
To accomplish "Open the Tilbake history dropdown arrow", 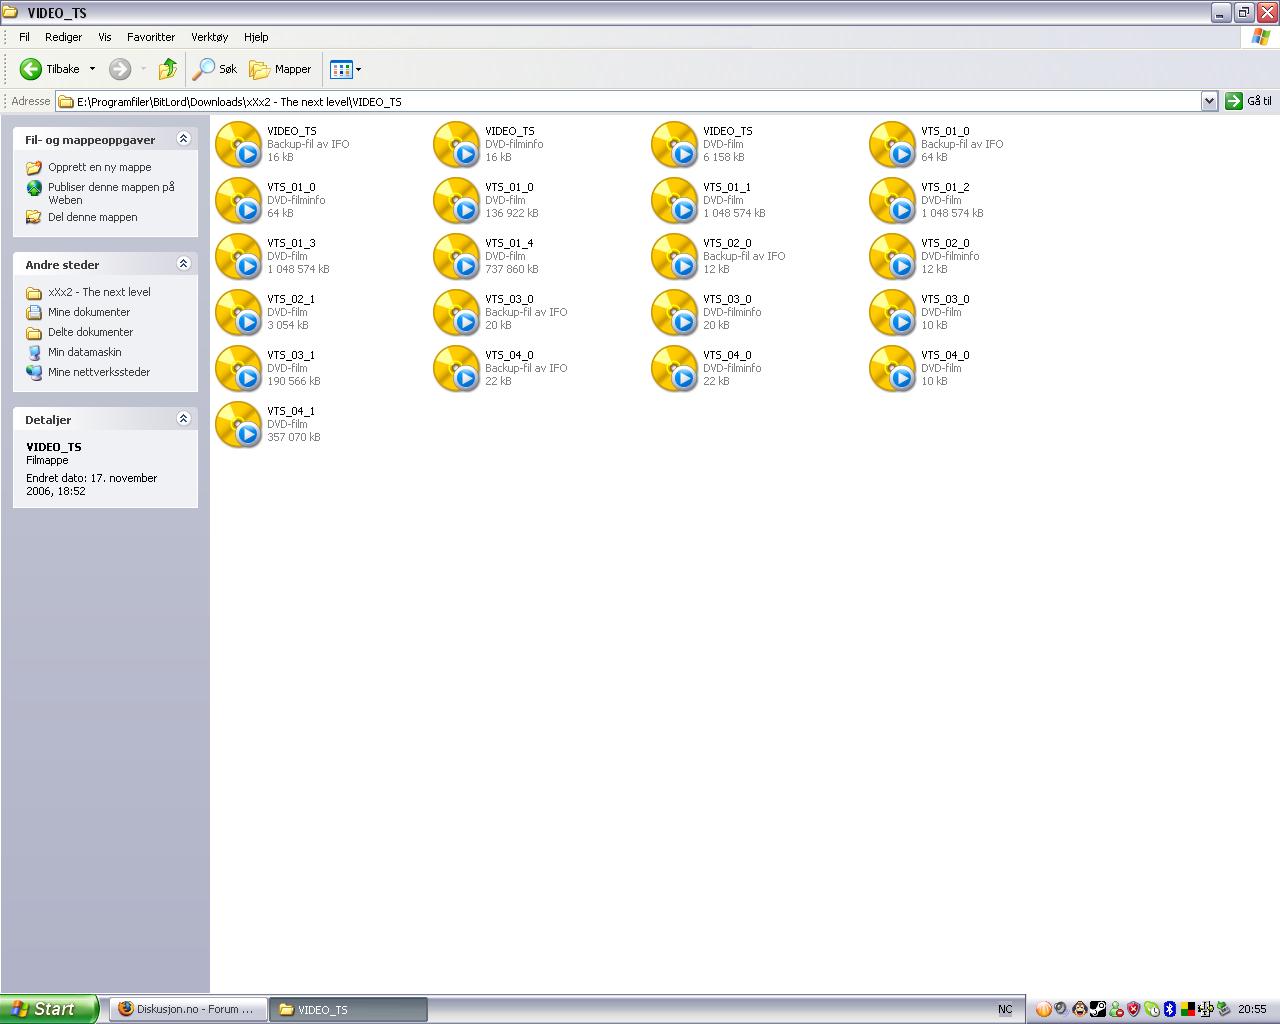I will [92, 69].
